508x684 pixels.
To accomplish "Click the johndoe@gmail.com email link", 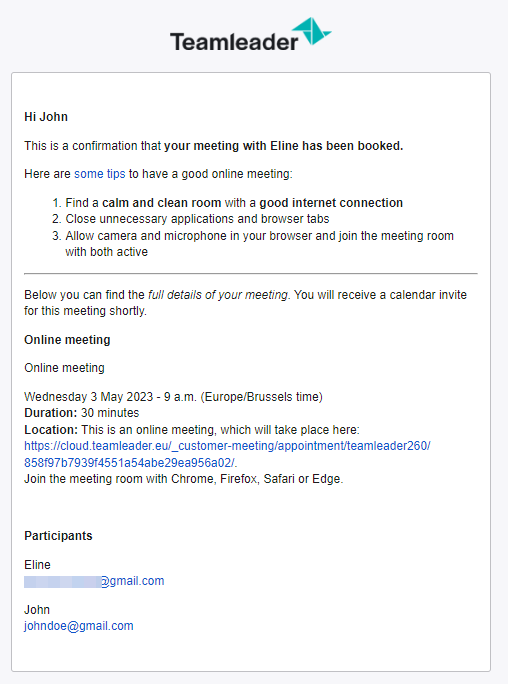I will pyautogui.click(x=78, y=626).
